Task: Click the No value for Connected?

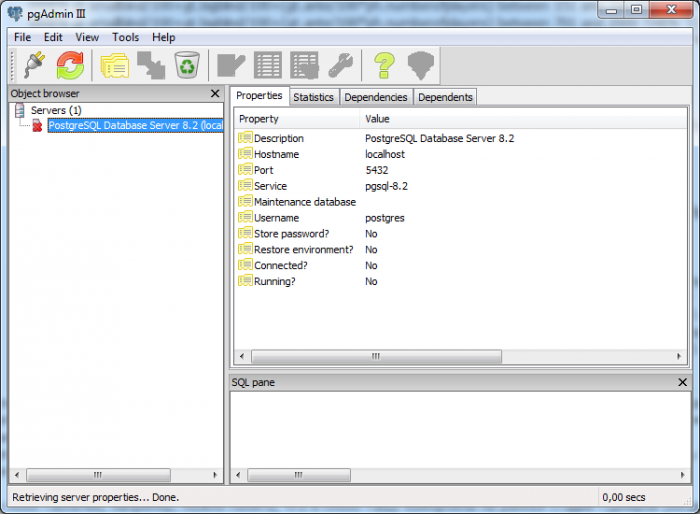Action: [371, 266]
